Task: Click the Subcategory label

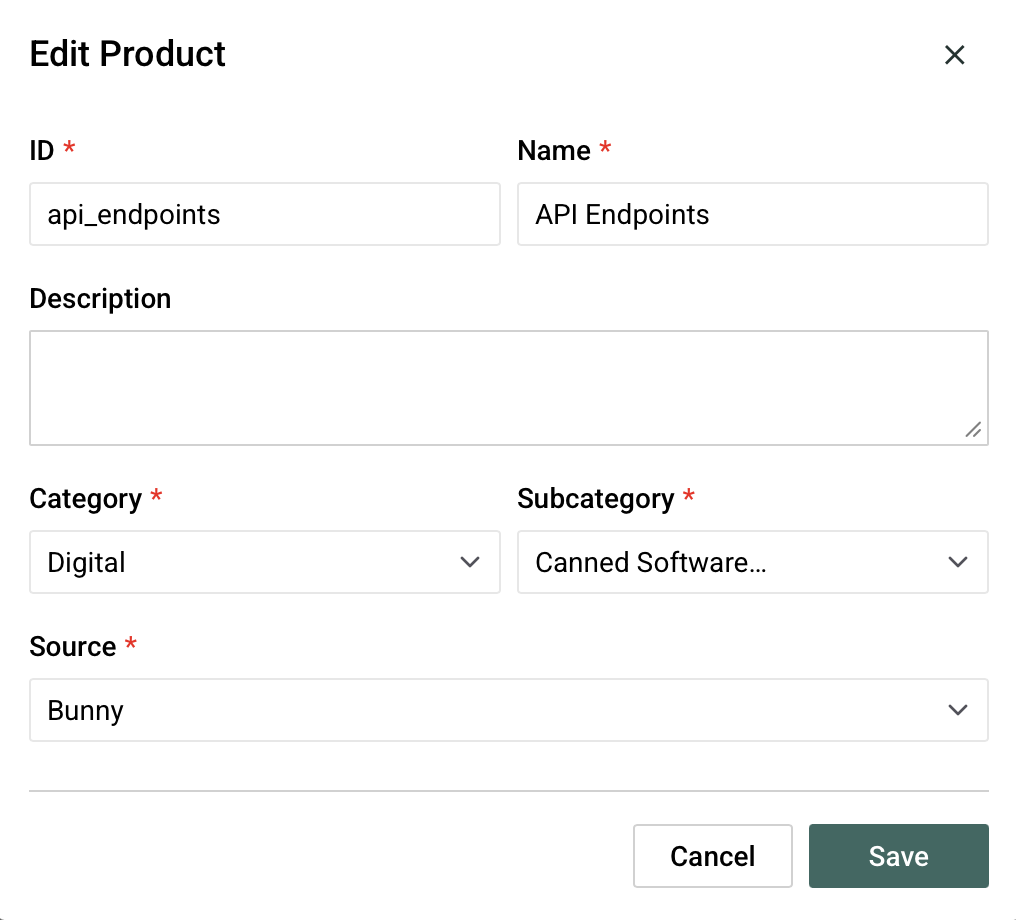Action: pos(595,499)
